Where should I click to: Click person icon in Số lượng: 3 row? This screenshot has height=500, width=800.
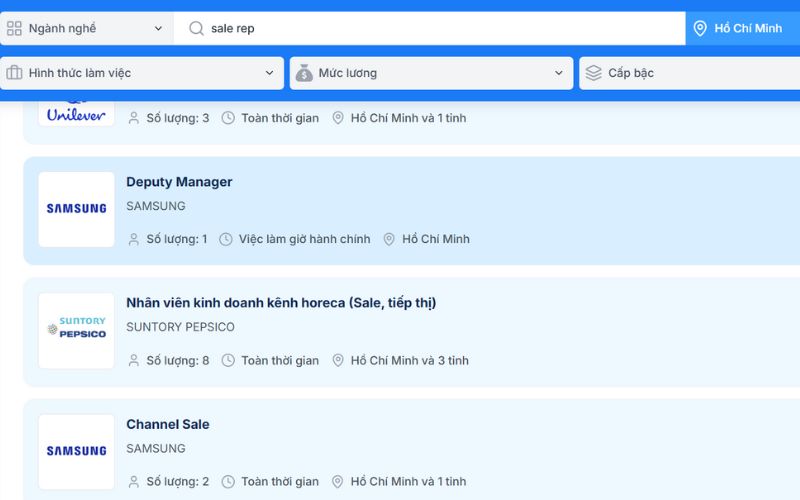(x=134, y=118)
